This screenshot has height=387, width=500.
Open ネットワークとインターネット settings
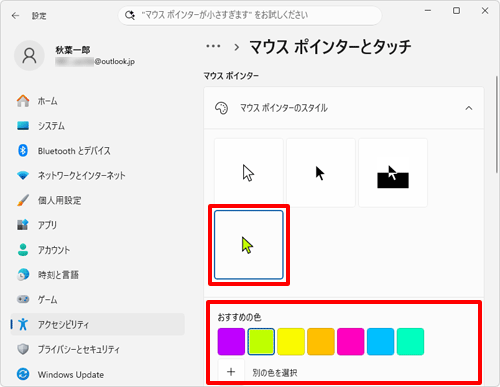(98, 175)
